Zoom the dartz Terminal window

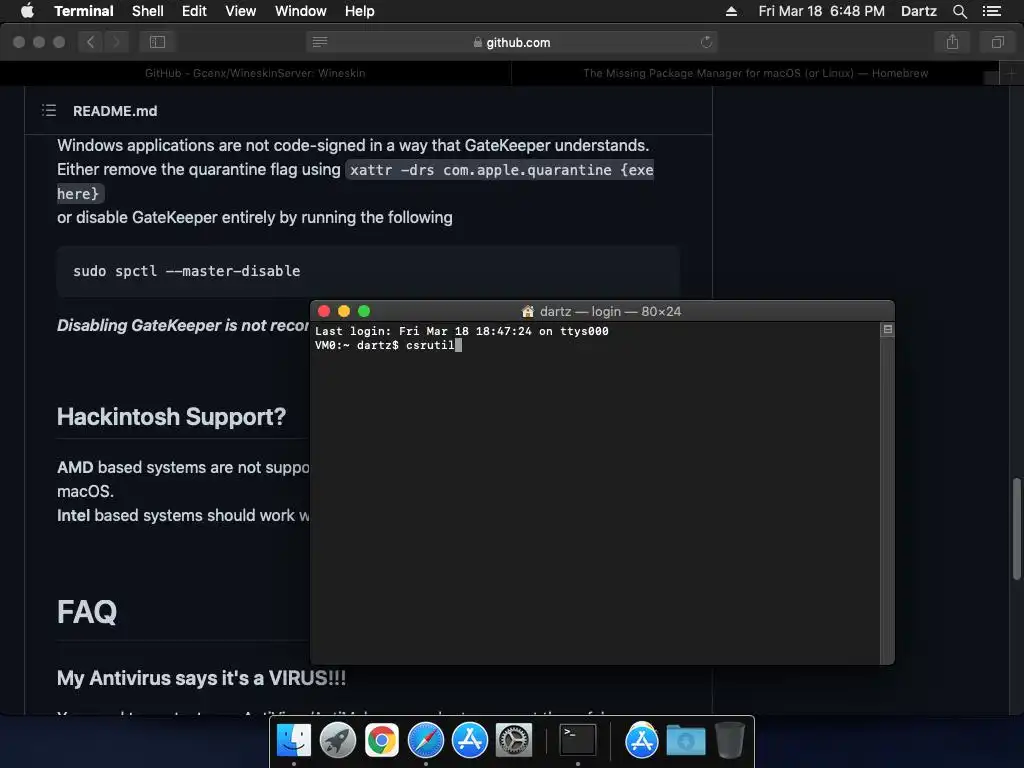tap(364, 311)
